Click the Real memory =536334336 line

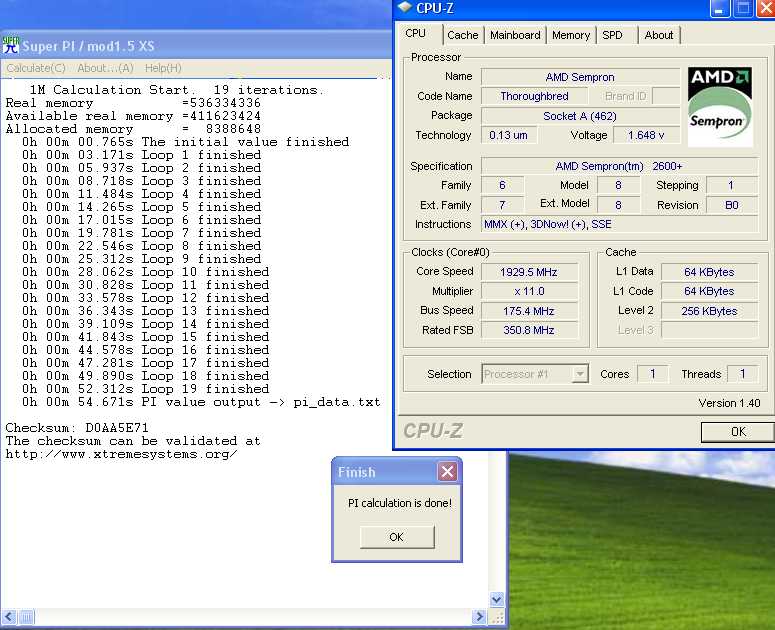(x=133, y=103)
